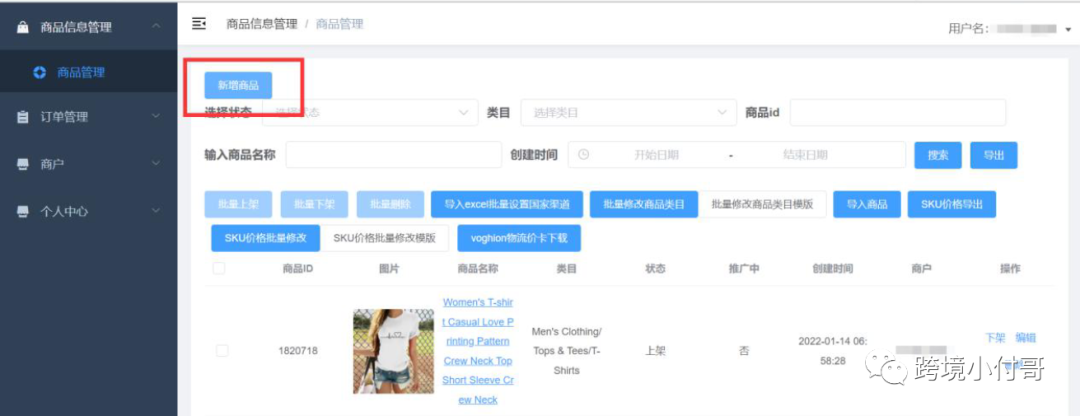
Task: Click the clock icon in date range field
Action: [583, 154]
